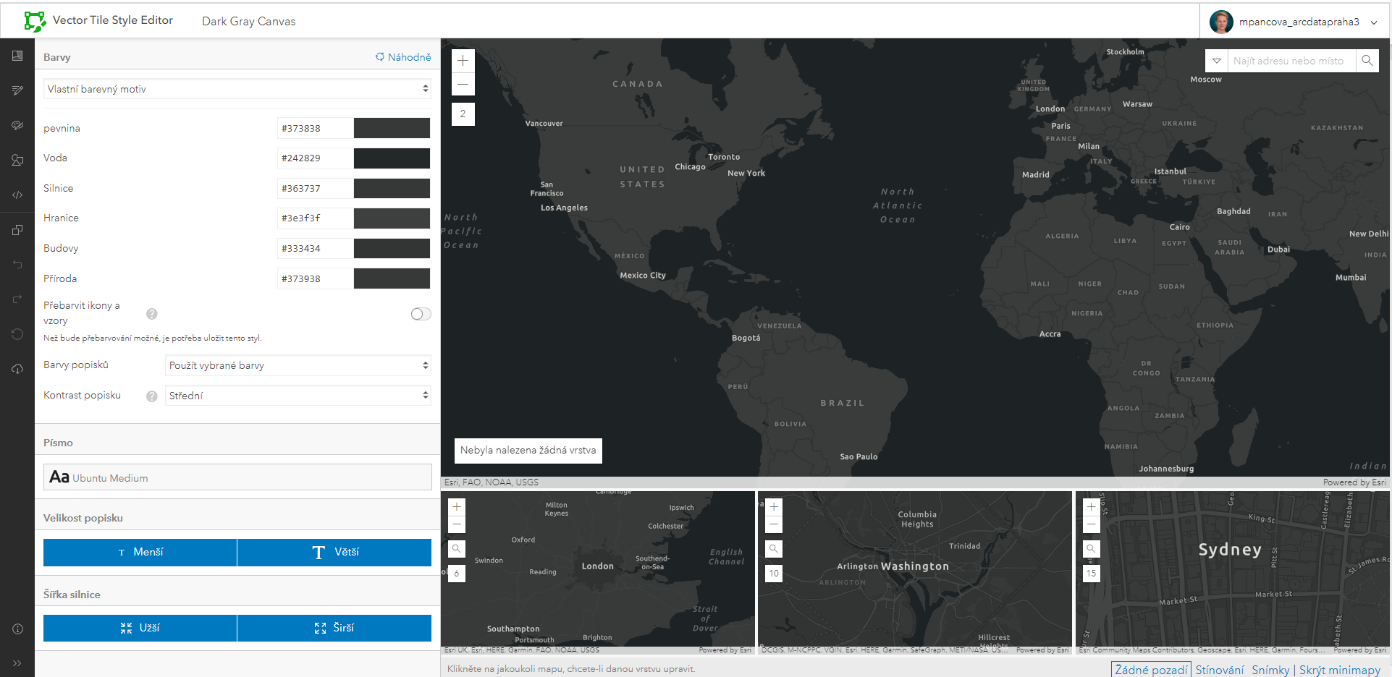Viewport: 1392px width, 677px height.
Task: Click the Najít adresu nebo místo search field
Action: [1291, 61]
